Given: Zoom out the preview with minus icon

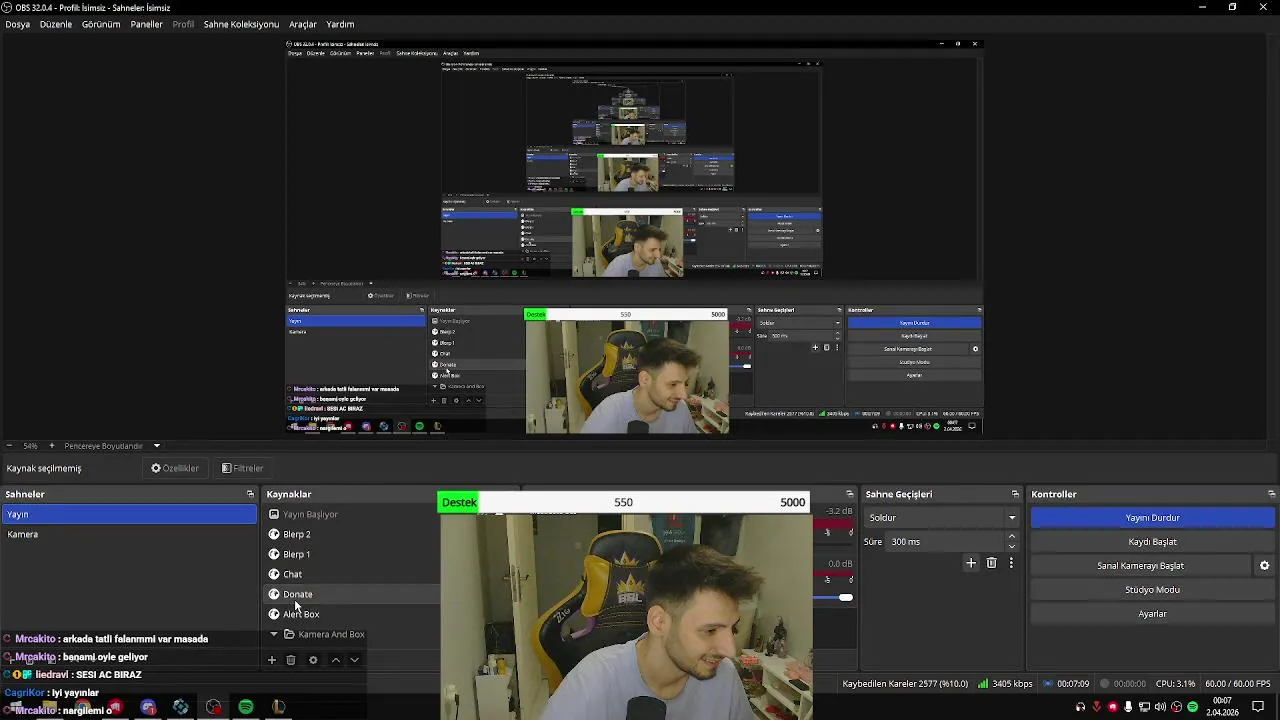Looking at the screenshot, I should point(10,446).
